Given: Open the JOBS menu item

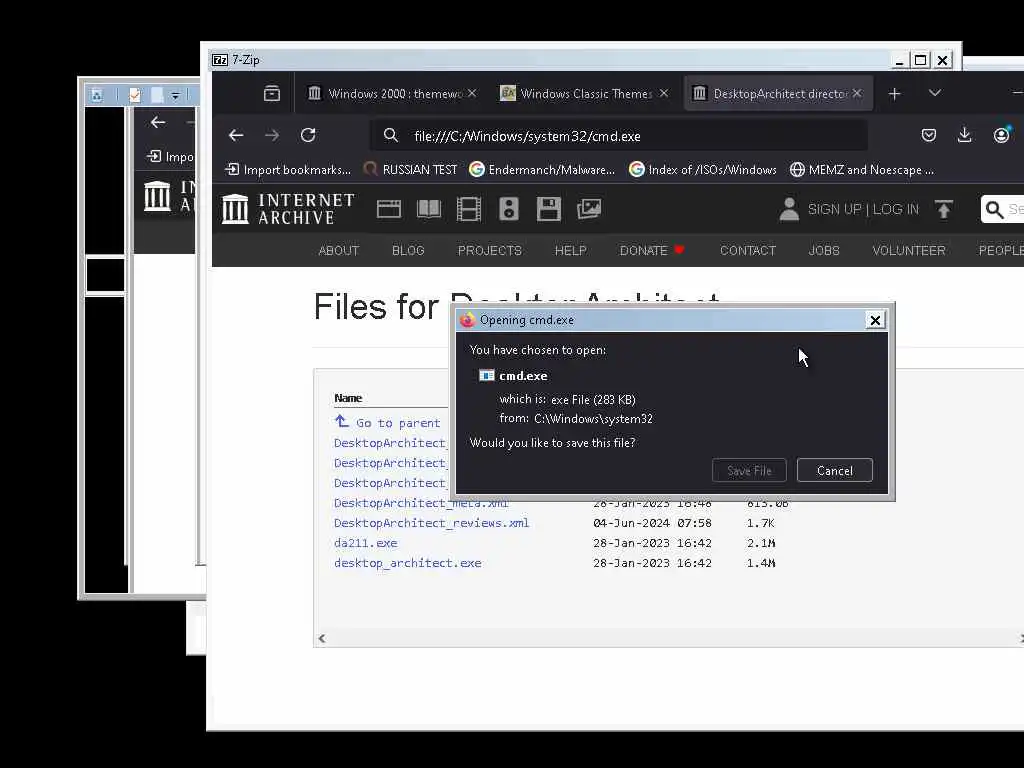Looking at the screenshot, I should pos(824,251).
